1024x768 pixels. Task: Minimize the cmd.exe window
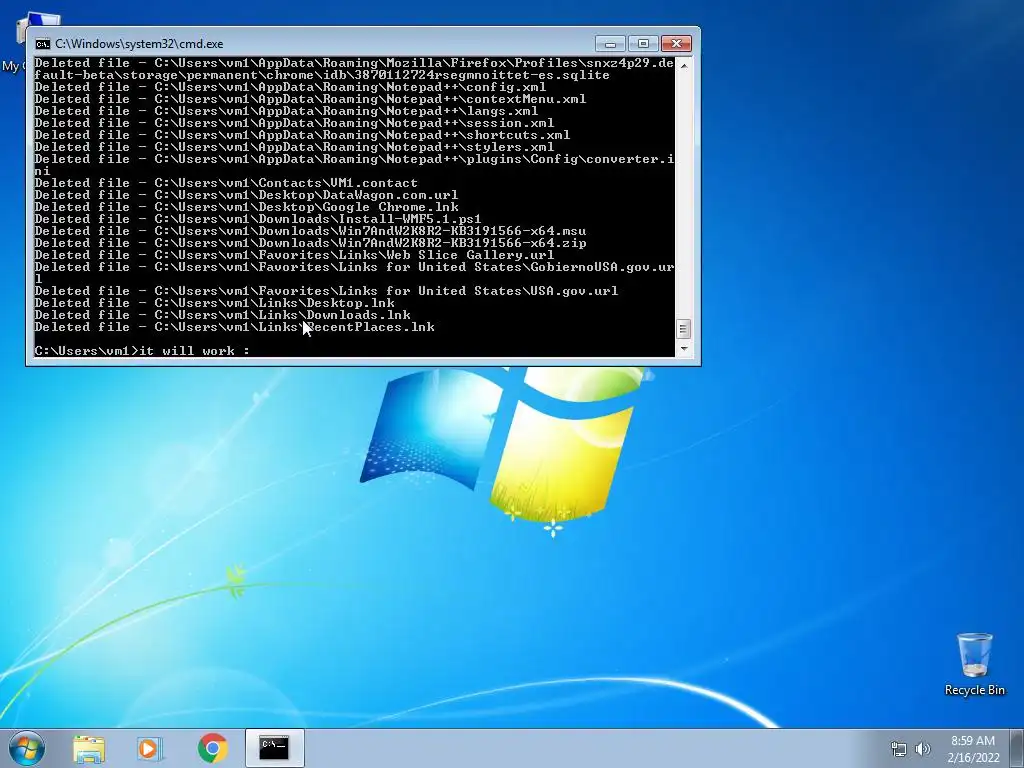pyautogui.click(x=610, y=44)
